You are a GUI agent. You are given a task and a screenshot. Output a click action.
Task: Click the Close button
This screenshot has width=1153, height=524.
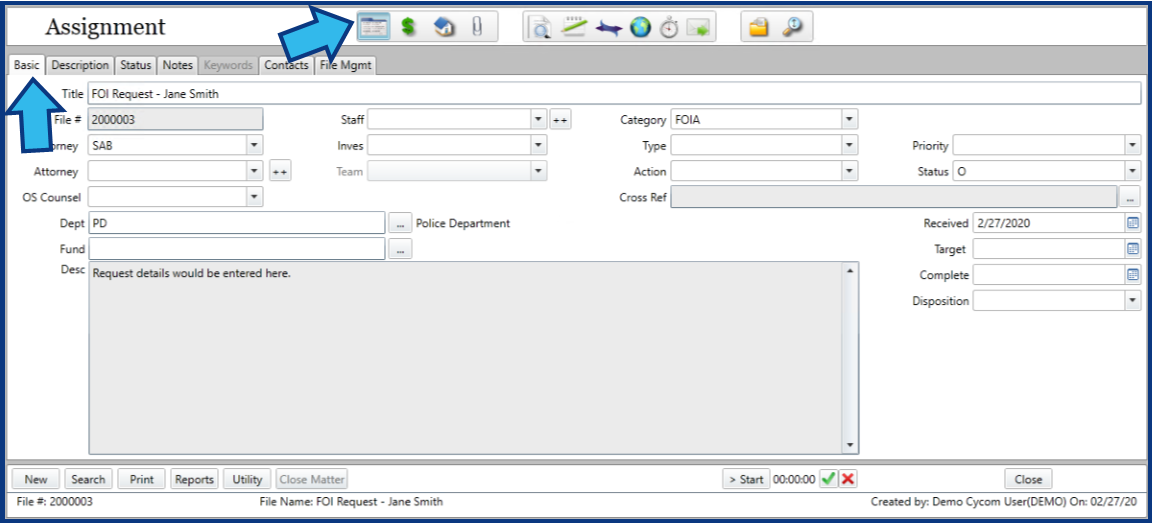(1028, 479)
